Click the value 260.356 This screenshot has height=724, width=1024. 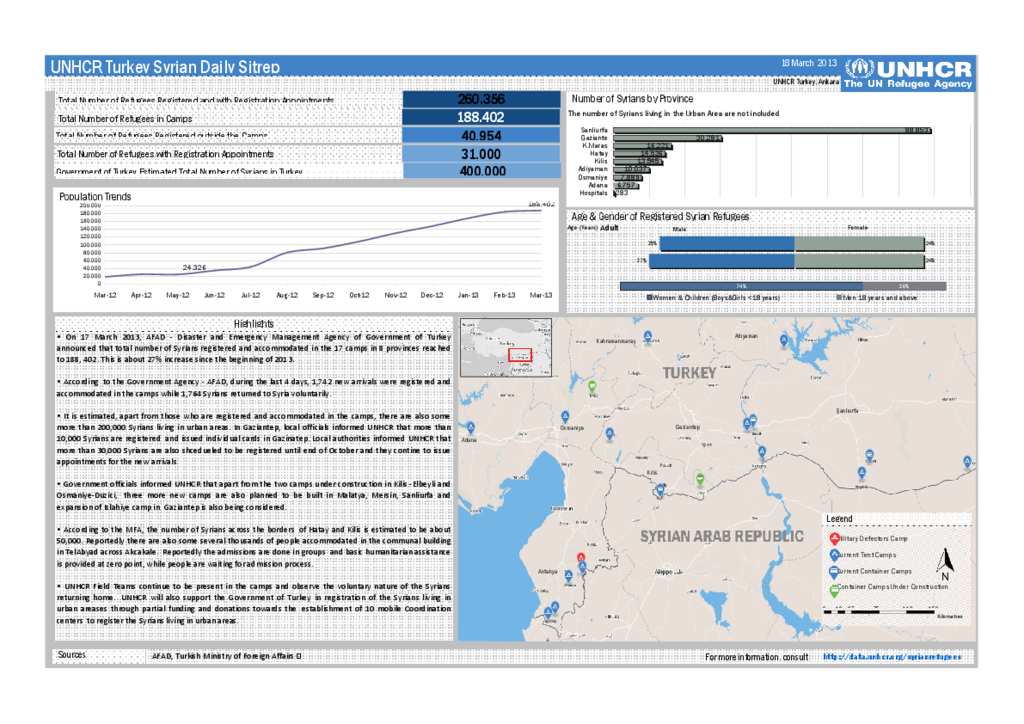point(481,99)
